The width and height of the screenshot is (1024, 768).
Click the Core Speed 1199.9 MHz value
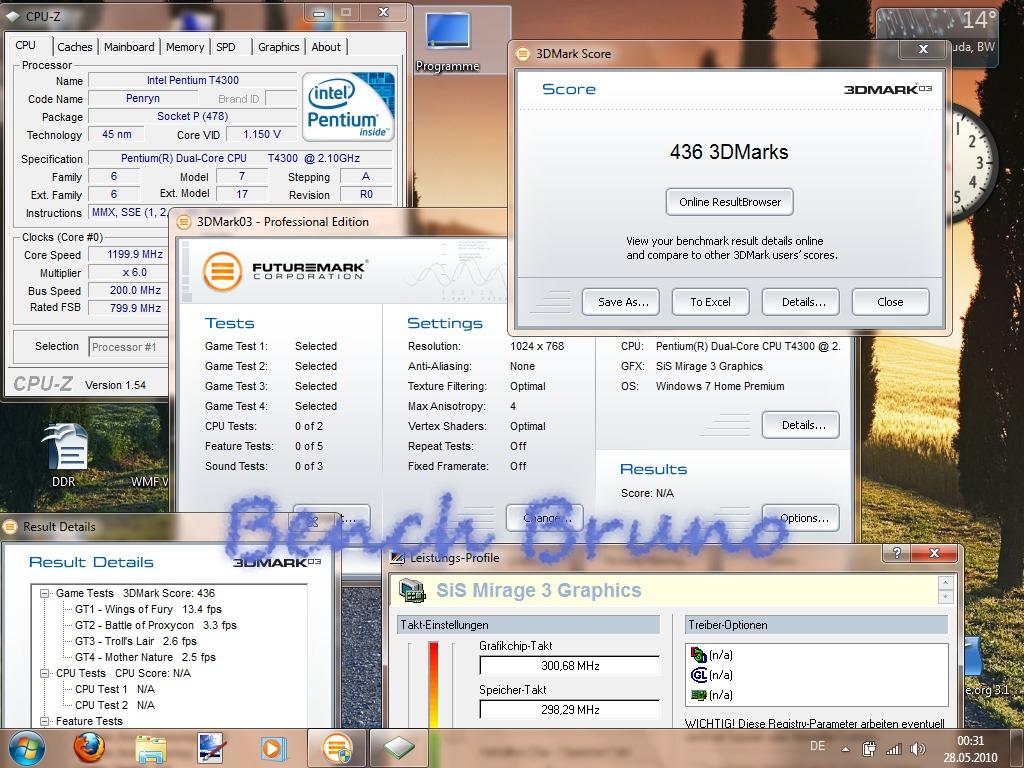[x=128, y=255]
